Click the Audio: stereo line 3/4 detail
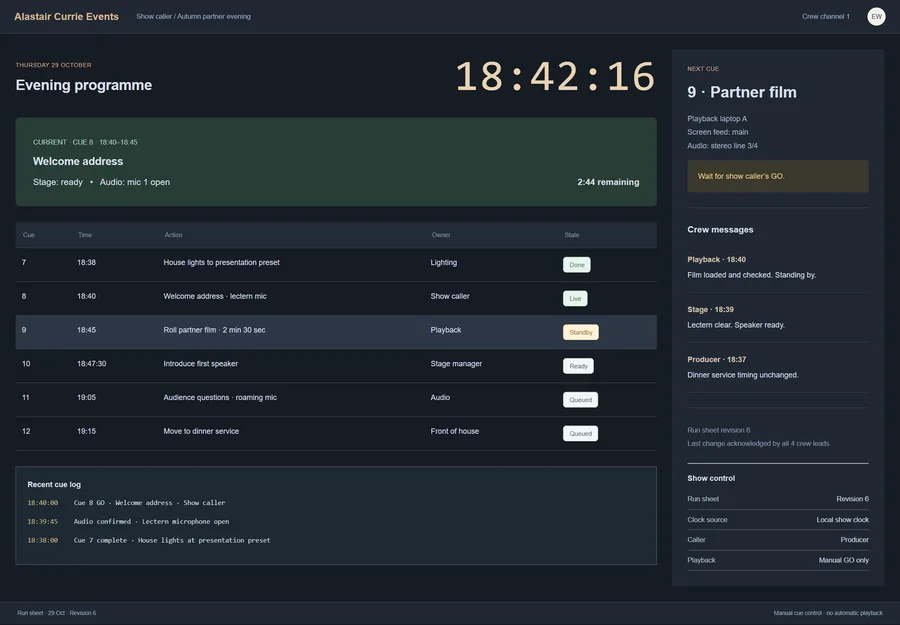 point(722,146)
